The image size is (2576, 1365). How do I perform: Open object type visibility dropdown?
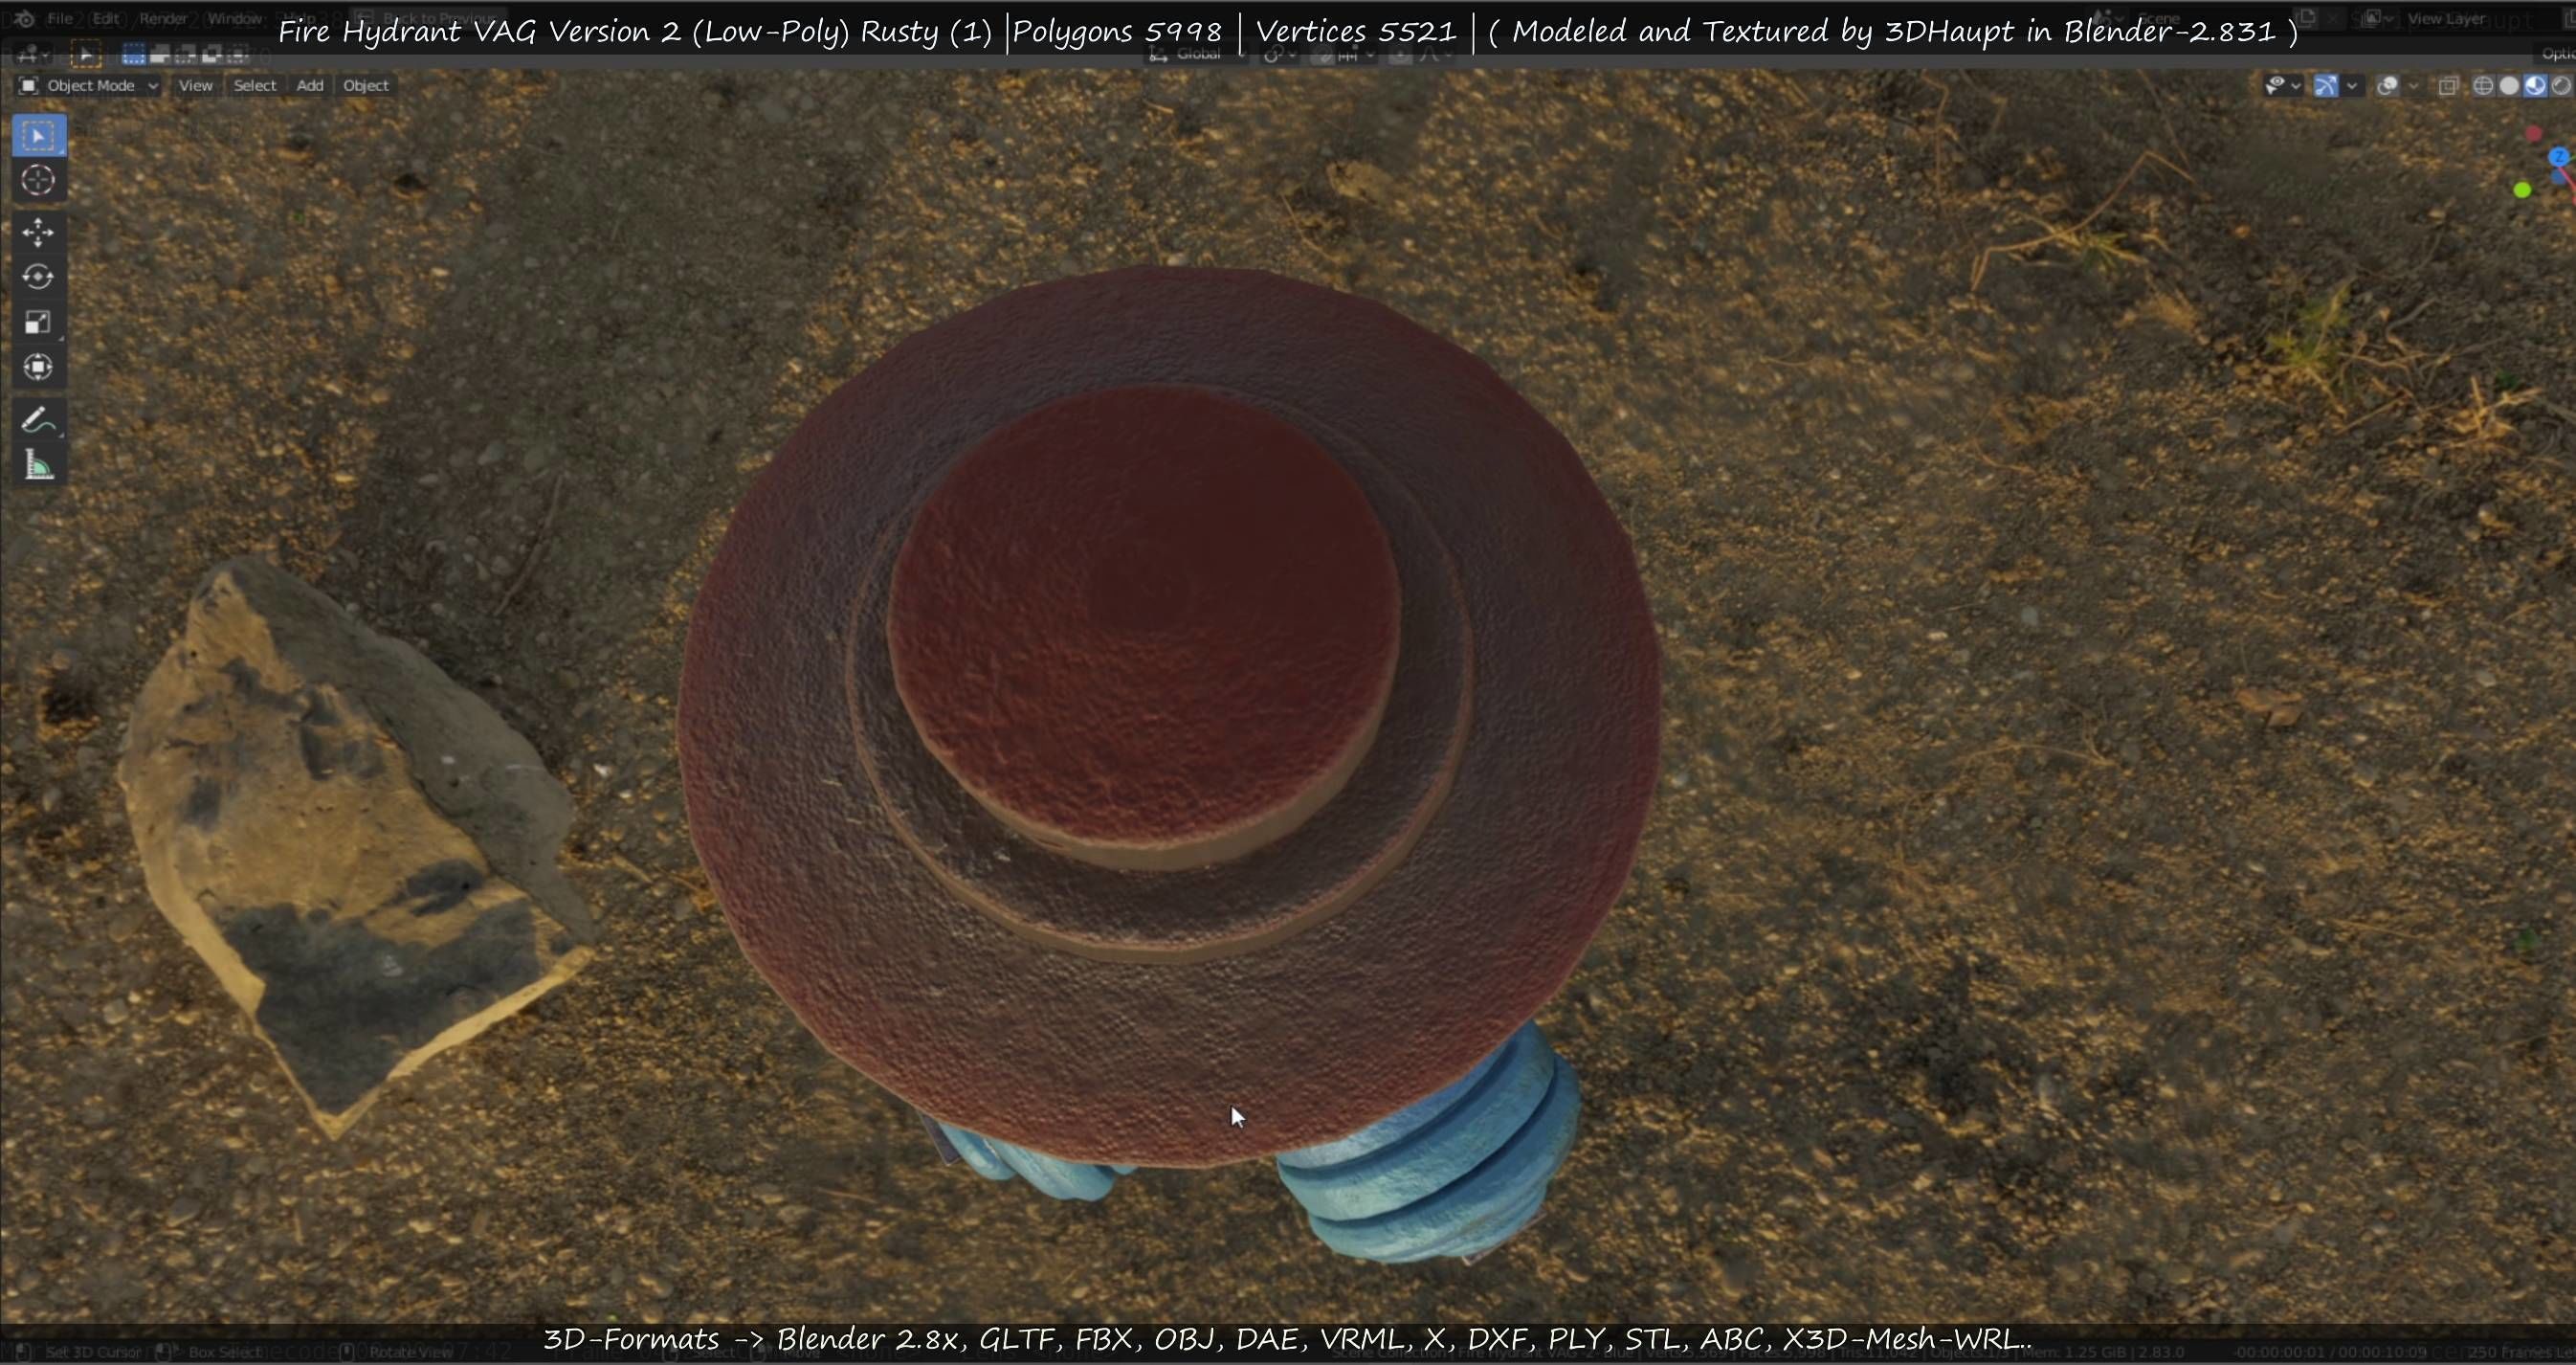pyautogui.click(x=2283, y=86)
